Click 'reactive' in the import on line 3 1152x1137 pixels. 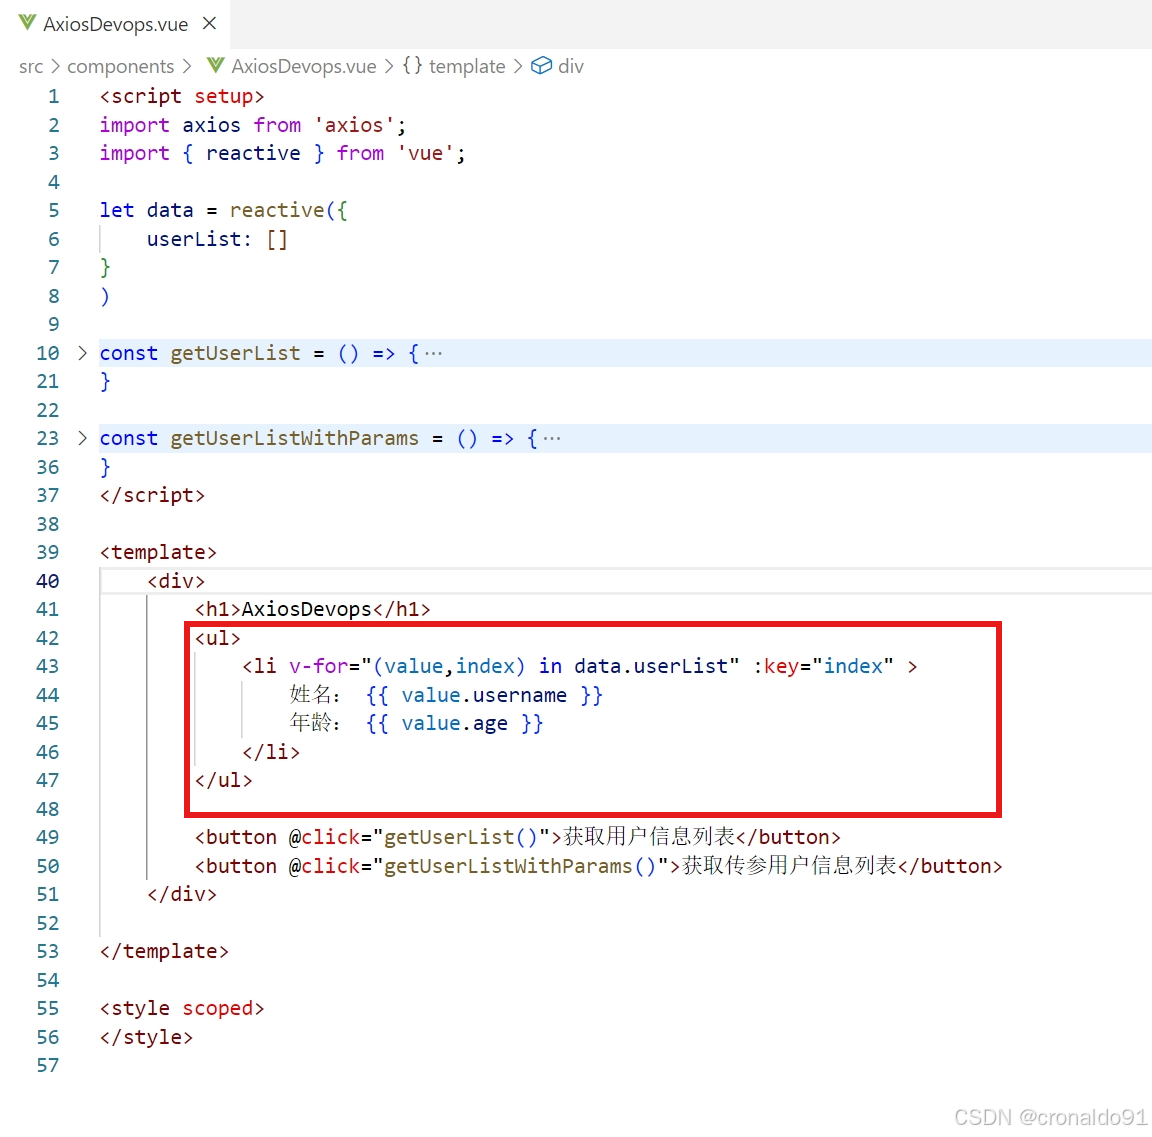[x=253, y=153]
